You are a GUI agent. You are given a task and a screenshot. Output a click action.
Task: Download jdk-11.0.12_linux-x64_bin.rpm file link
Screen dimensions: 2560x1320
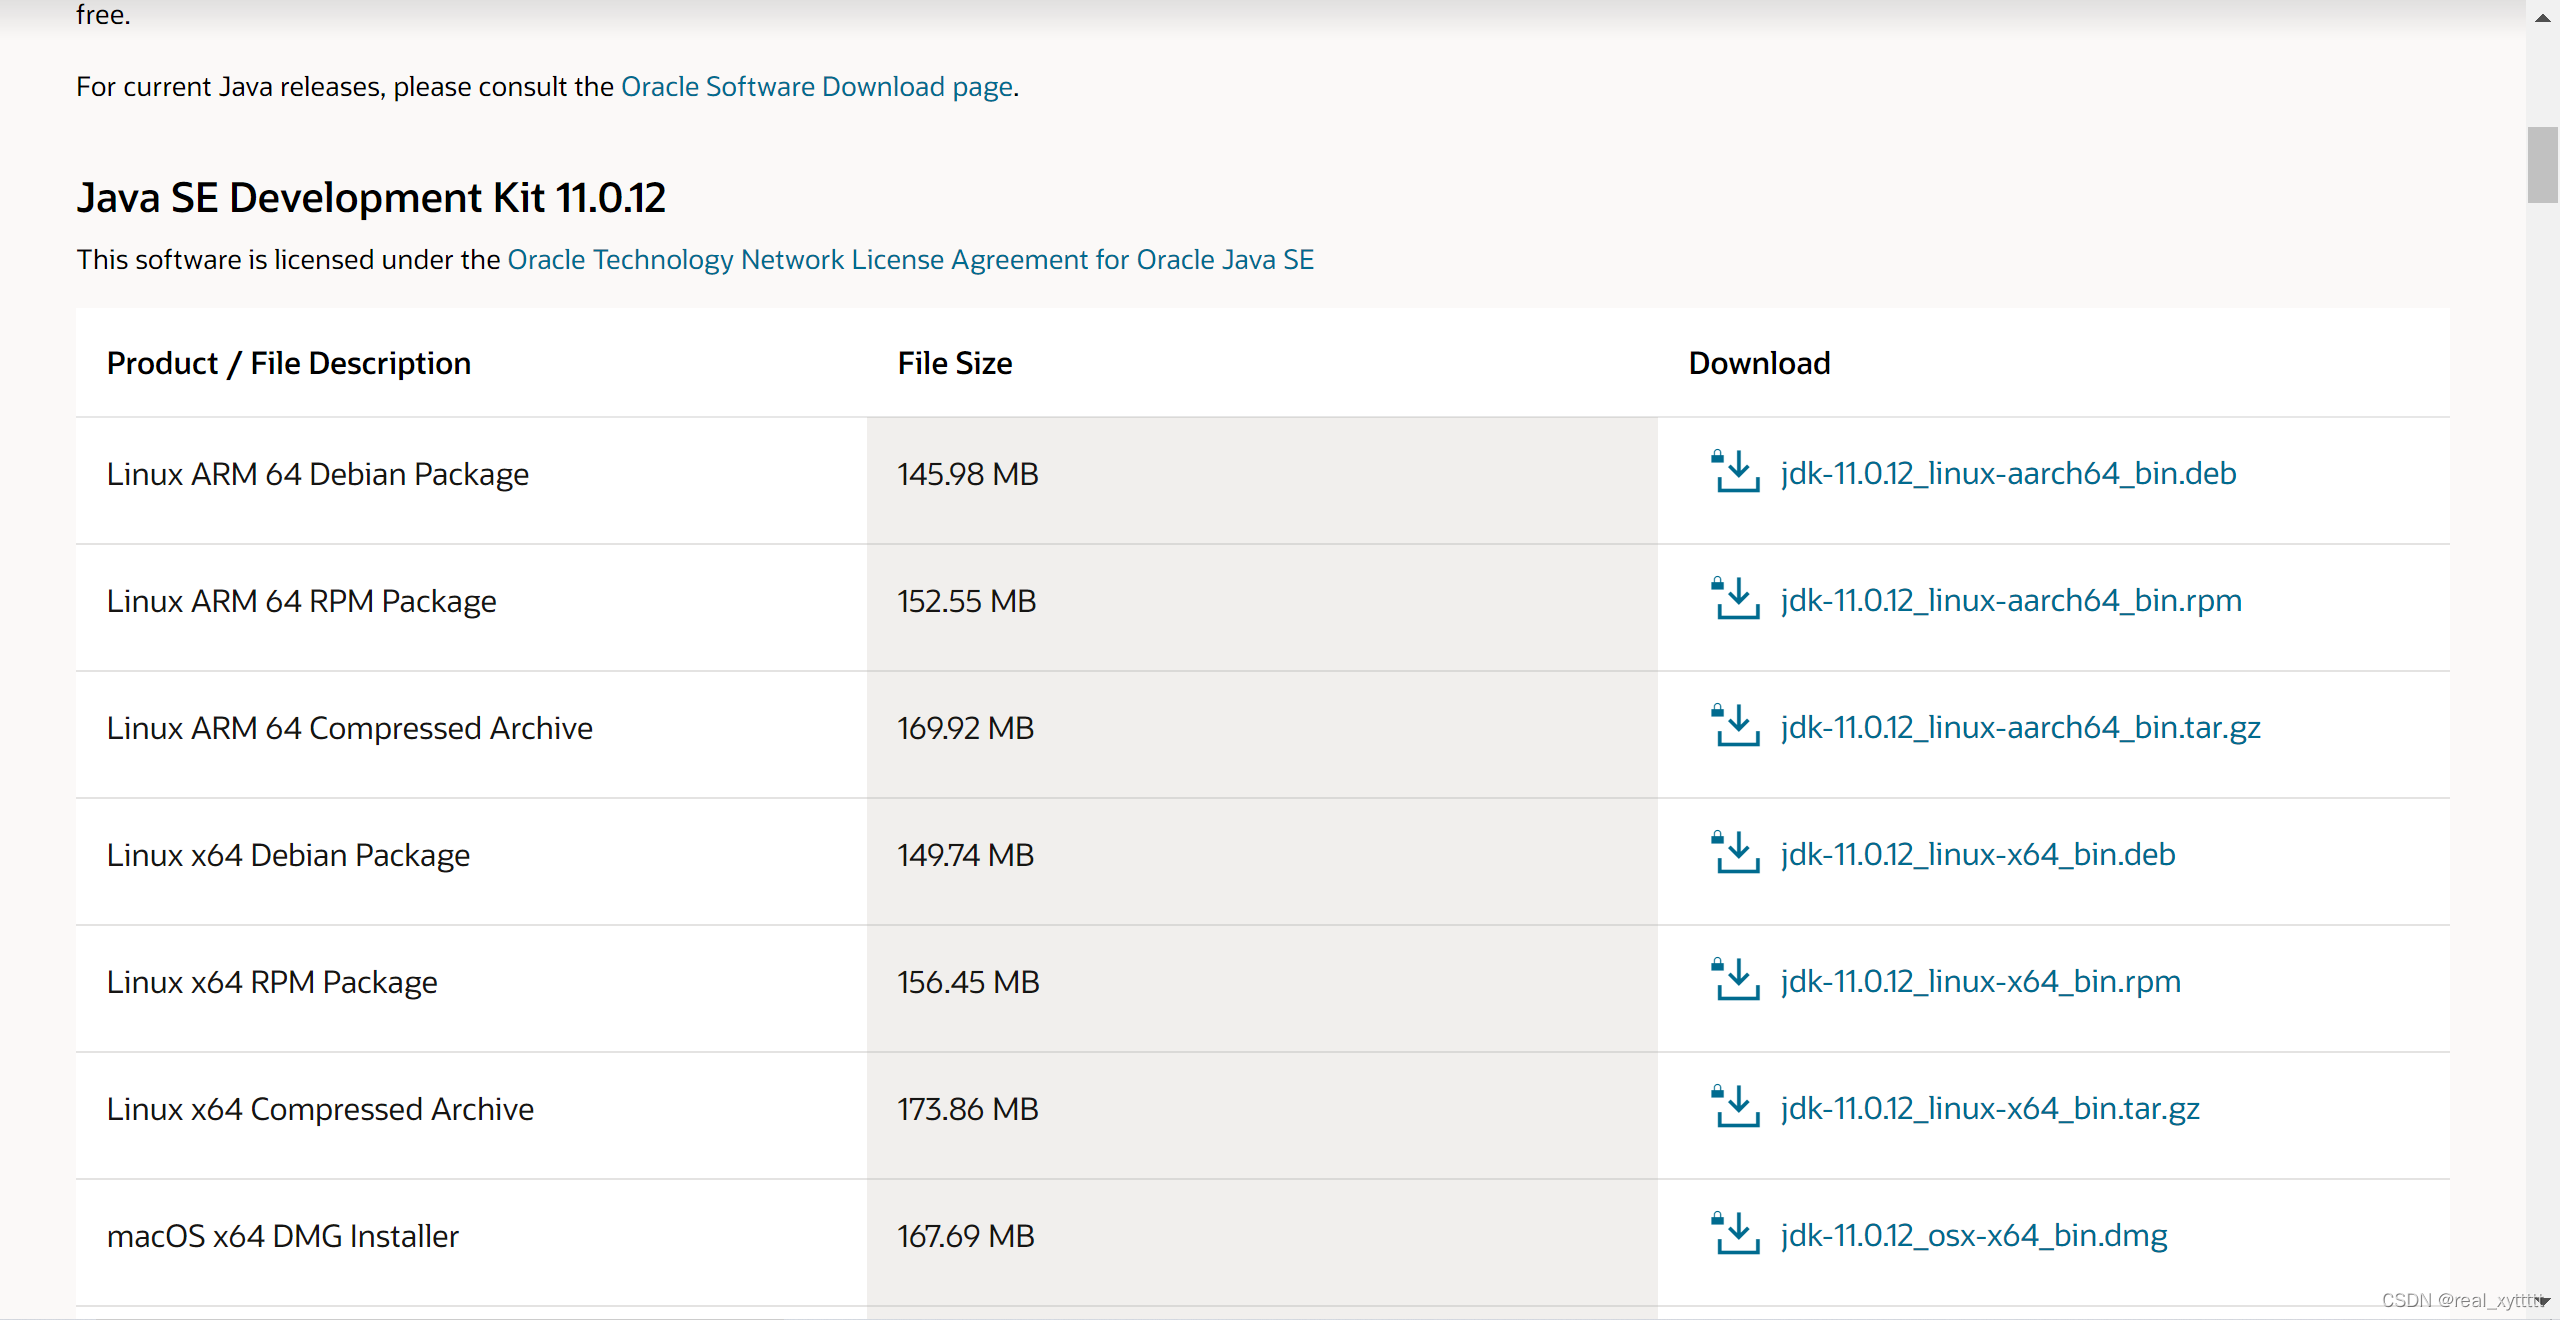point(1980,981)
